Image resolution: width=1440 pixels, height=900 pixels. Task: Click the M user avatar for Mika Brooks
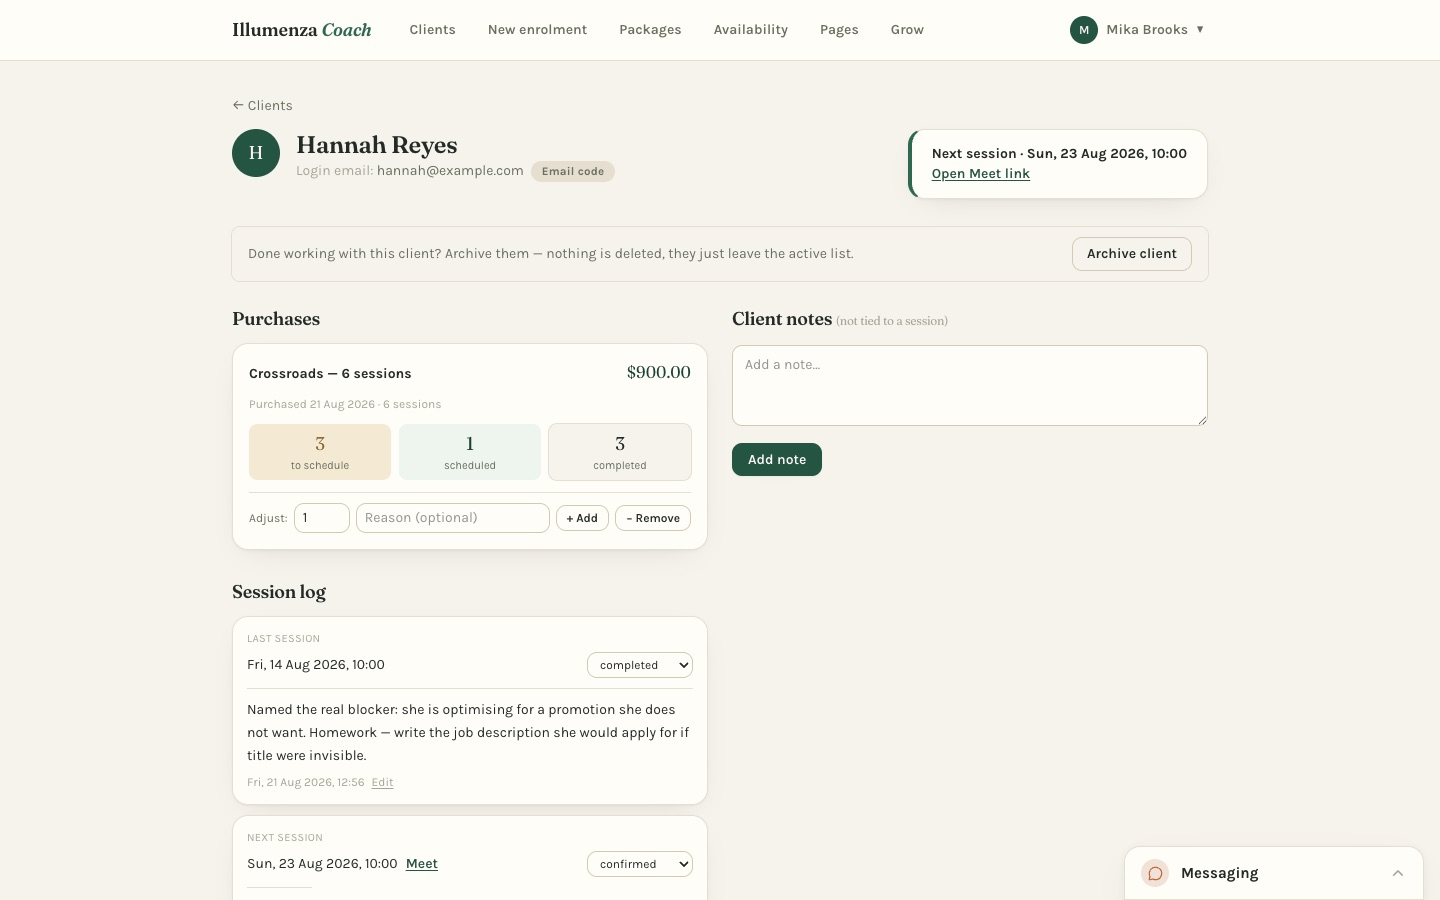click(x=1084, y=30)
